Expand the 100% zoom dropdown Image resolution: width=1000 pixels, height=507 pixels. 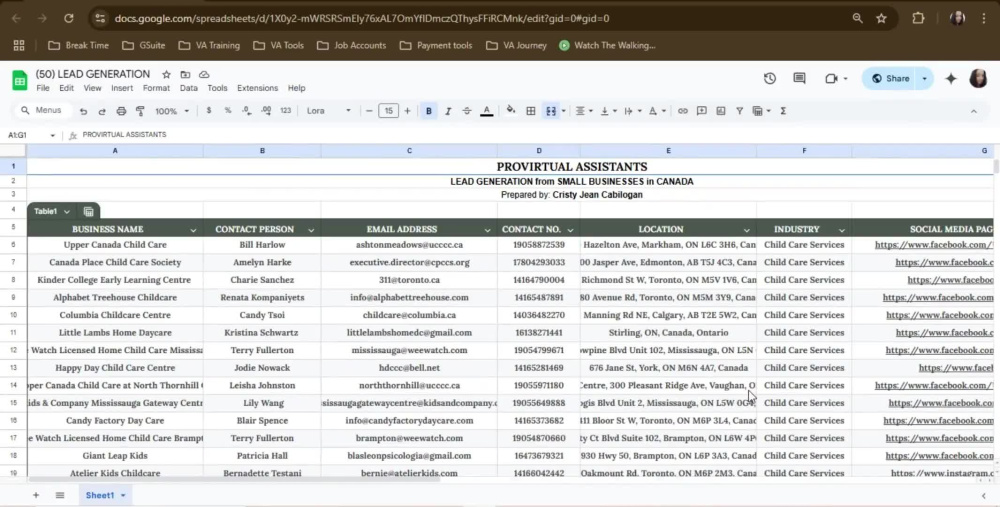pos(172,111)
